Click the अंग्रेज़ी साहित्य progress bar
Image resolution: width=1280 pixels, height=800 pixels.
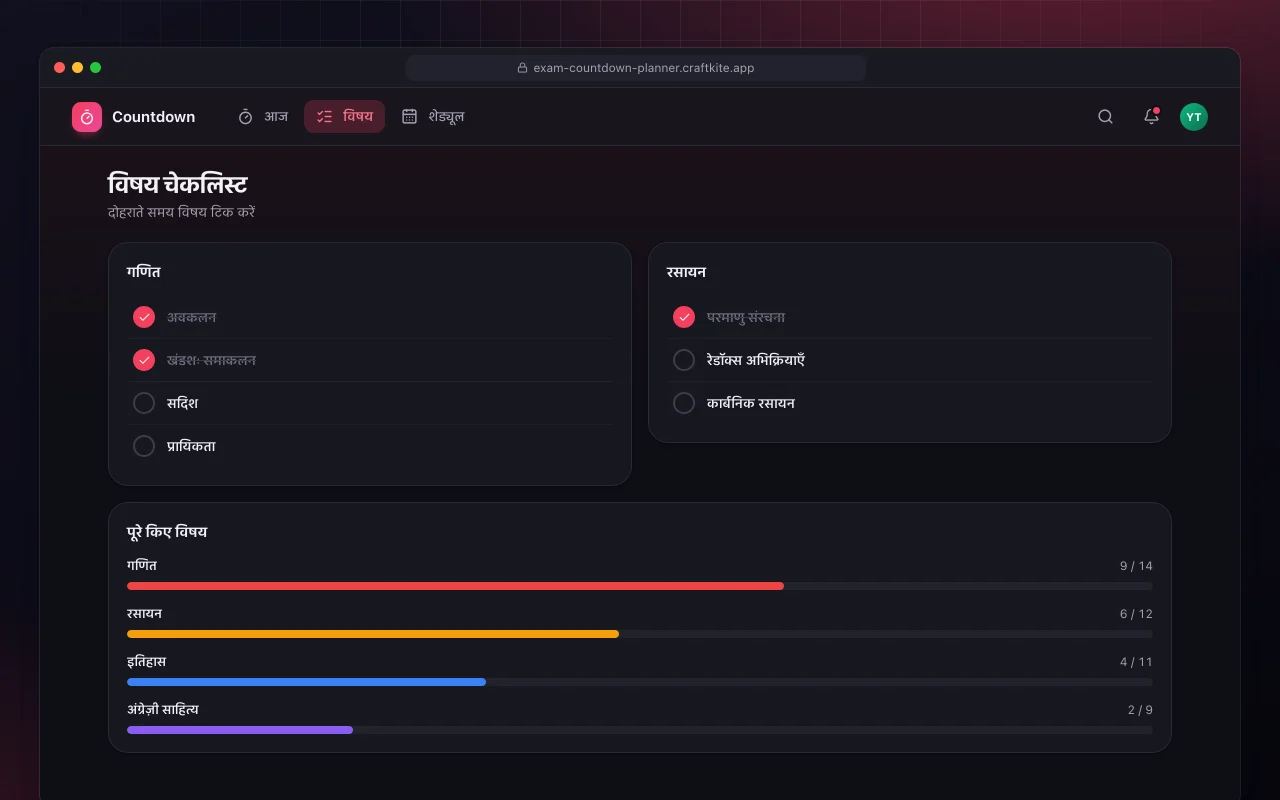(640, 730)
